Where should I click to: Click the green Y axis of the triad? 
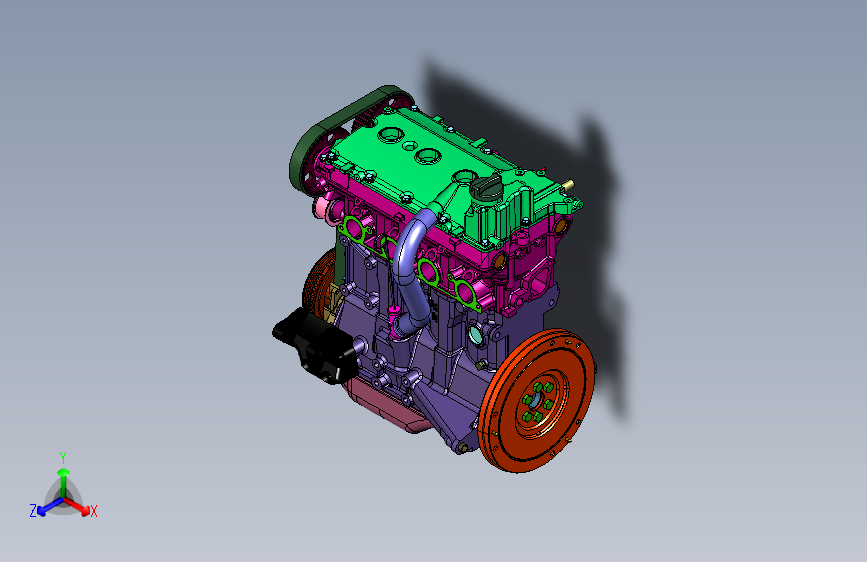[x=64, y=482]
